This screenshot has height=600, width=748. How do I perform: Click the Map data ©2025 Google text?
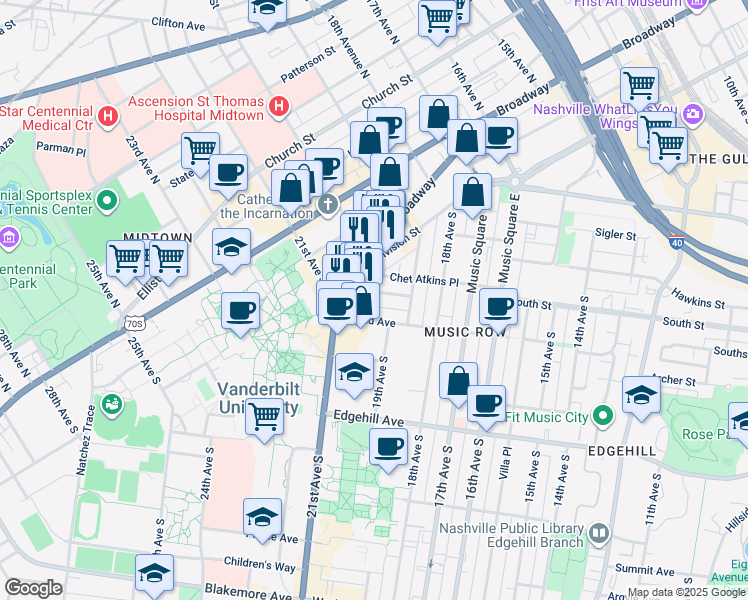[x=687, y=593]
